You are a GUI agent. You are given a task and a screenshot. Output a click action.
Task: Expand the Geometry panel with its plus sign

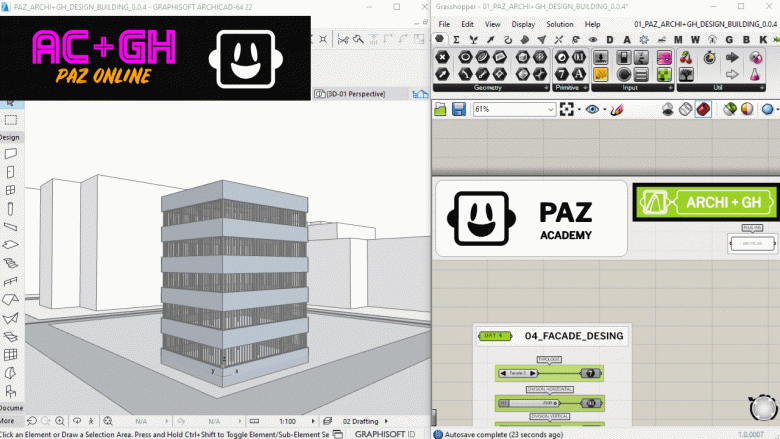point(545,88)
